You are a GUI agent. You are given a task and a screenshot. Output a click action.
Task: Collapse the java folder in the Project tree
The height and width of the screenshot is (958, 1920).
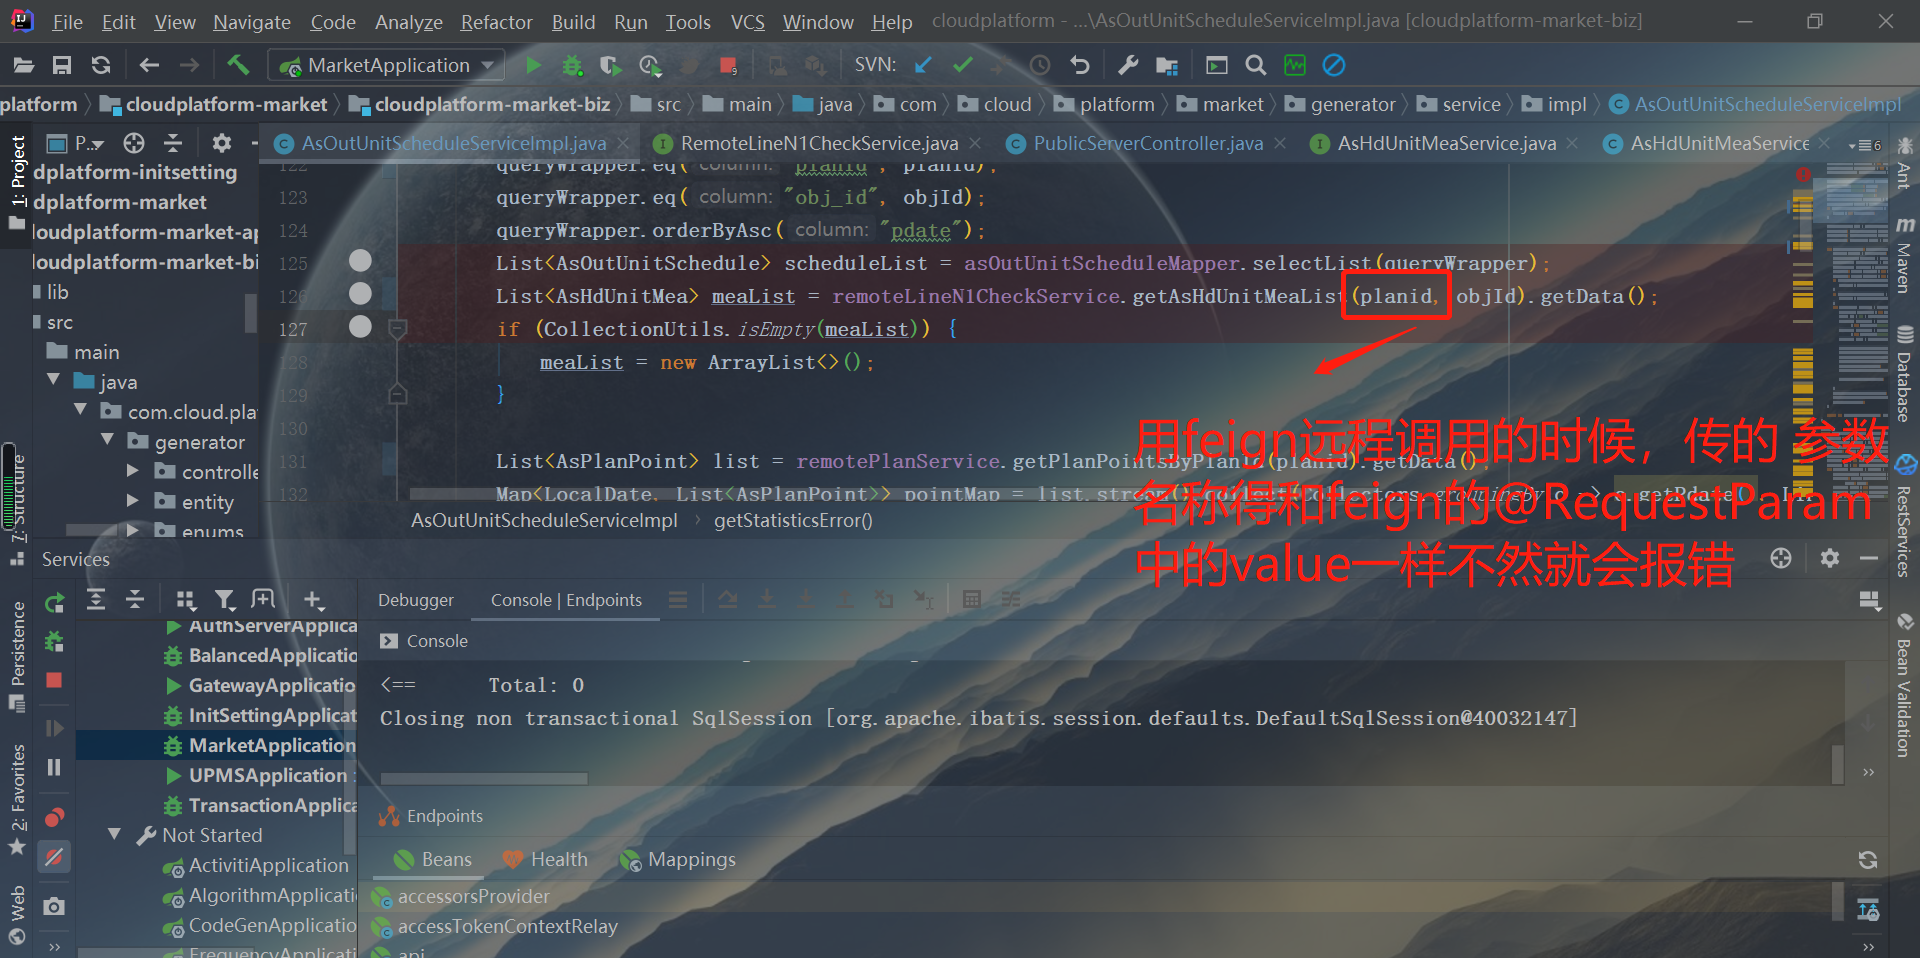click(x=53, y=381)
